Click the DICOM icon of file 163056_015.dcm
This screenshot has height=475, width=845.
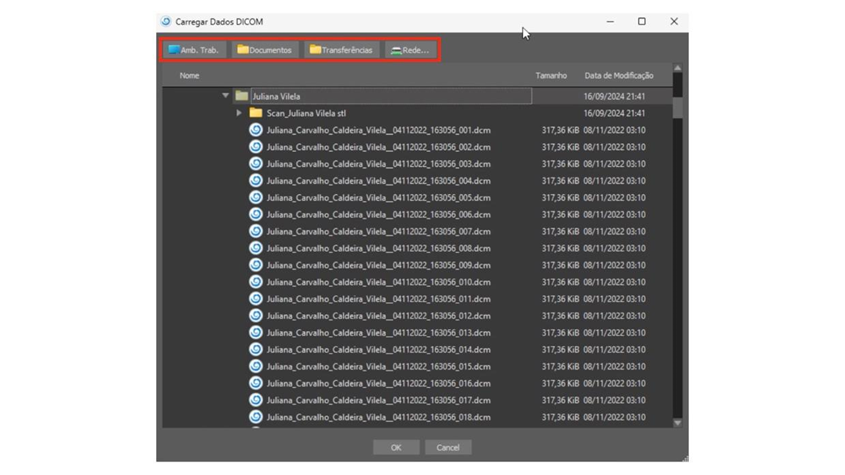(x=255, y=367)
